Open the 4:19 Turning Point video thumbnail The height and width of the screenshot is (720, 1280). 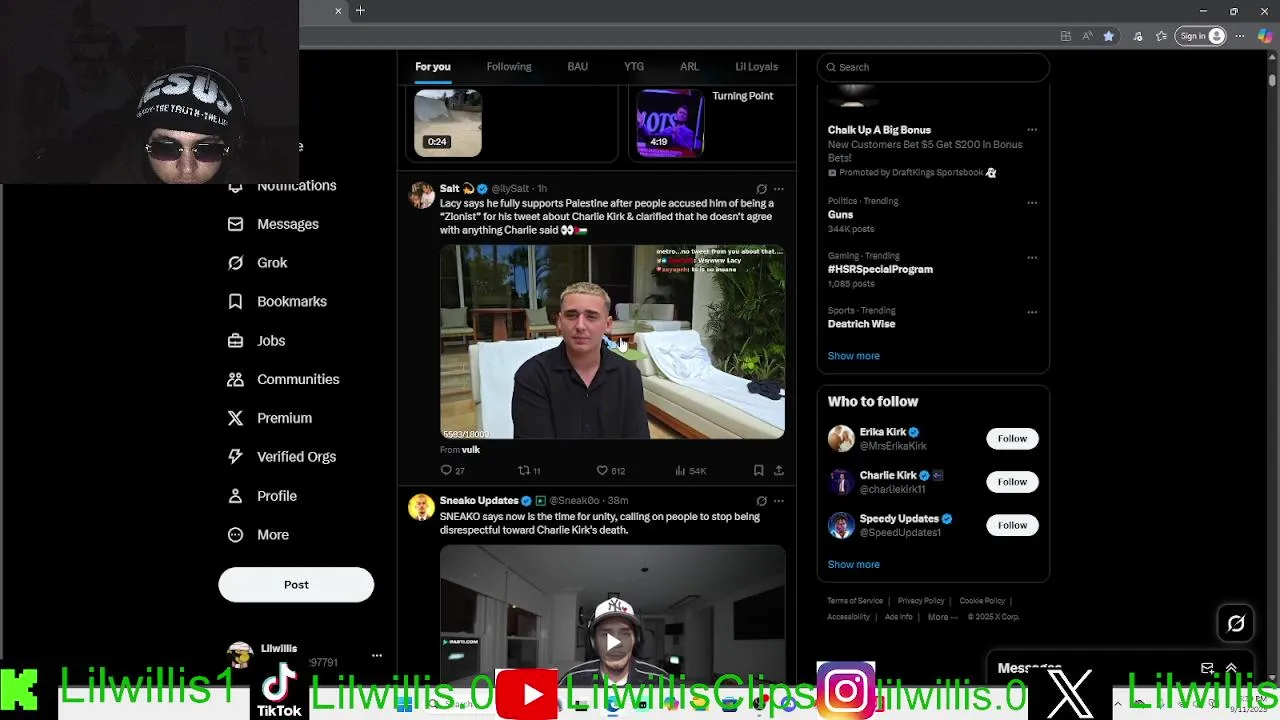coord(670,122)
